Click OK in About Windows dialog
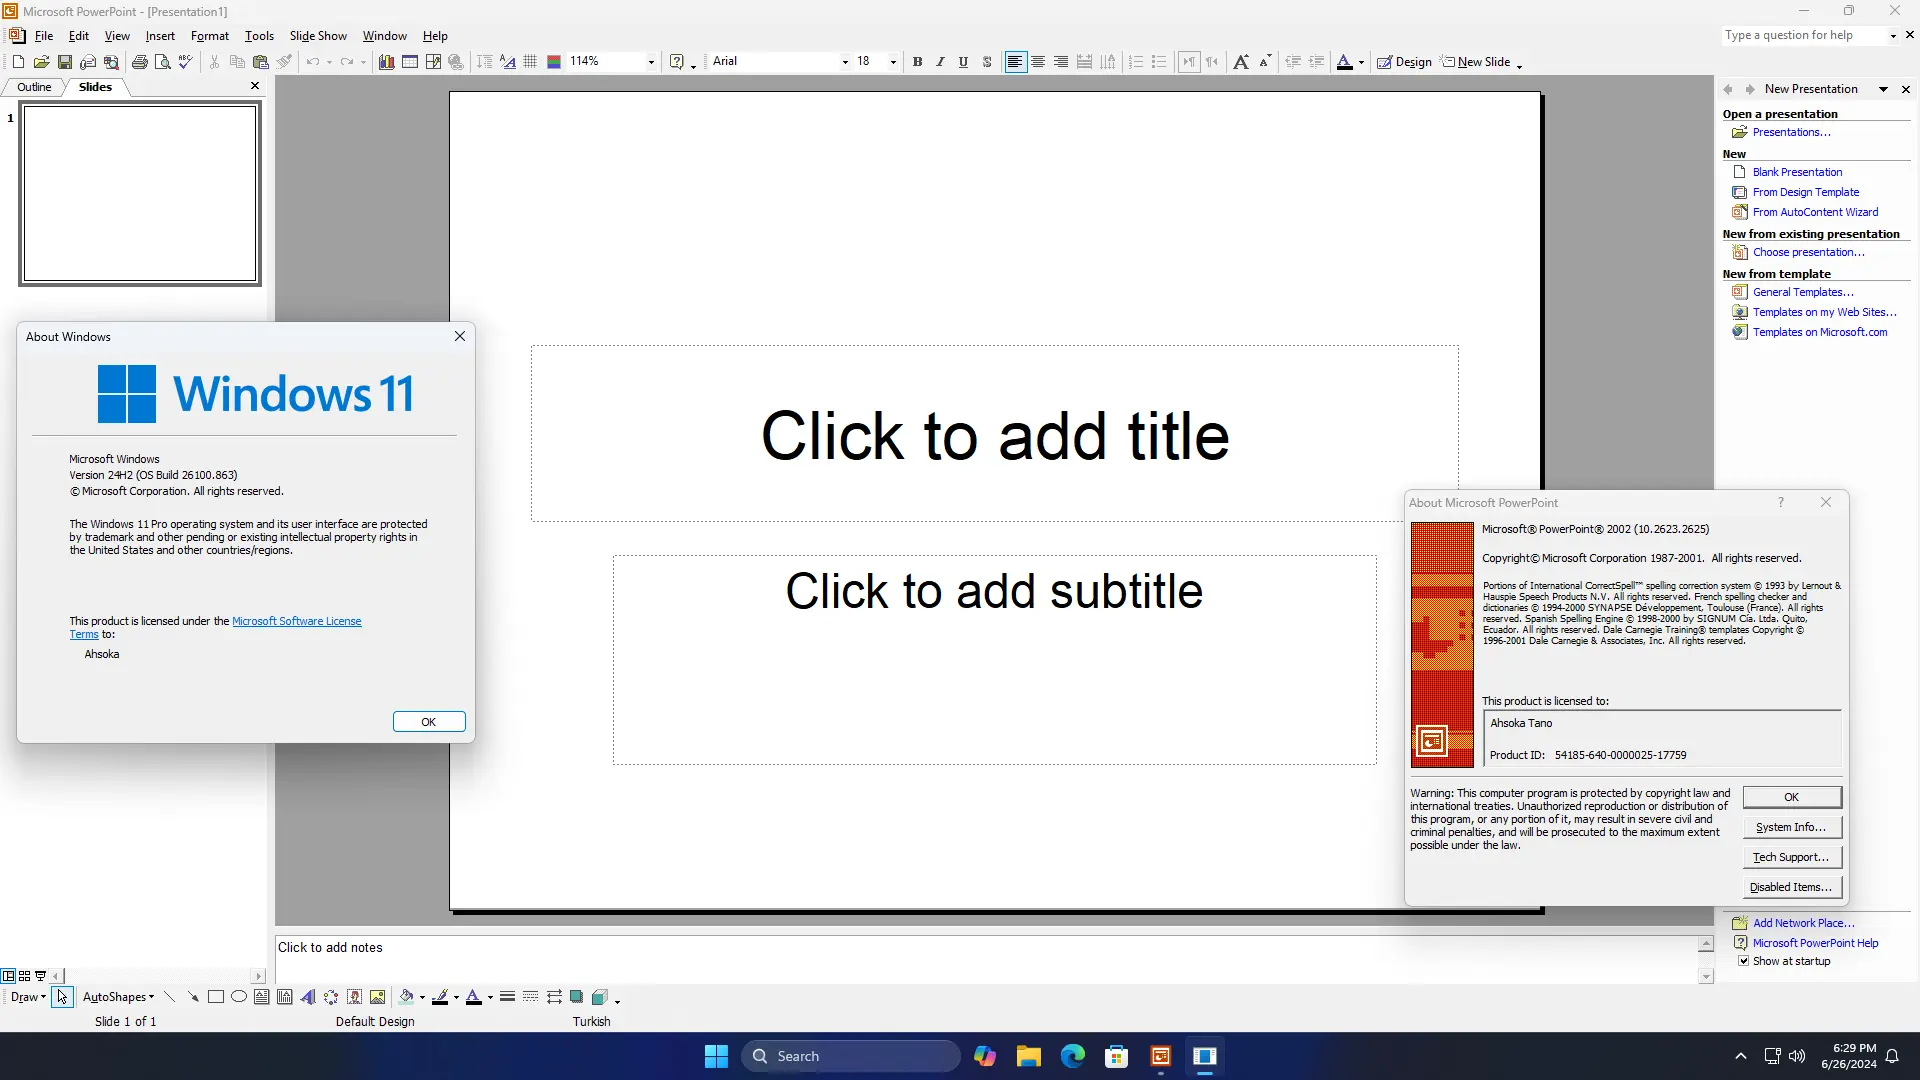 pyautogui.click(x=429, y=722)
